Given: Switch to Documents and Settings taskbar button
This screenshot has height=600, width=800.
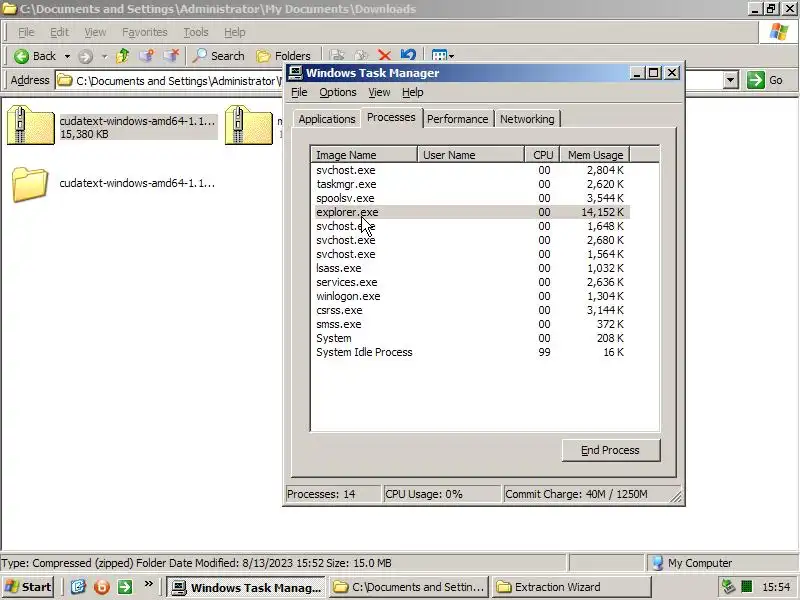Looking at the screenshot, I should (x=409, y=587).
